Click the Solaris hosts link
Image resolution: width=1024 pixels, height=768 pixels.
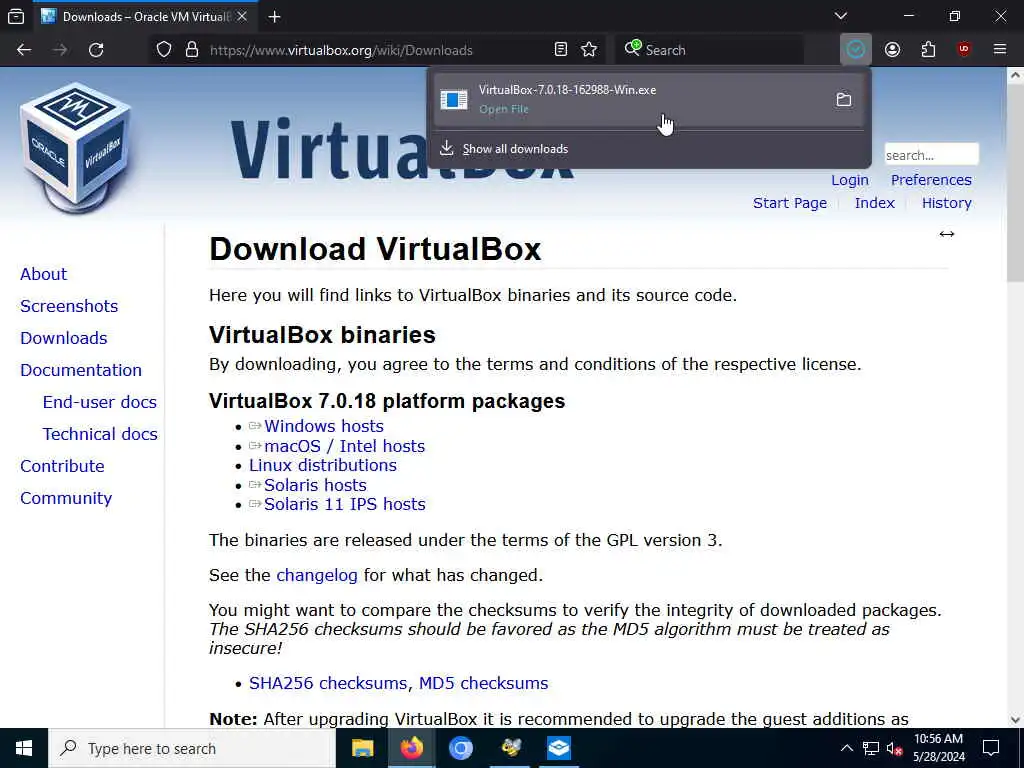tap(315, 485)
